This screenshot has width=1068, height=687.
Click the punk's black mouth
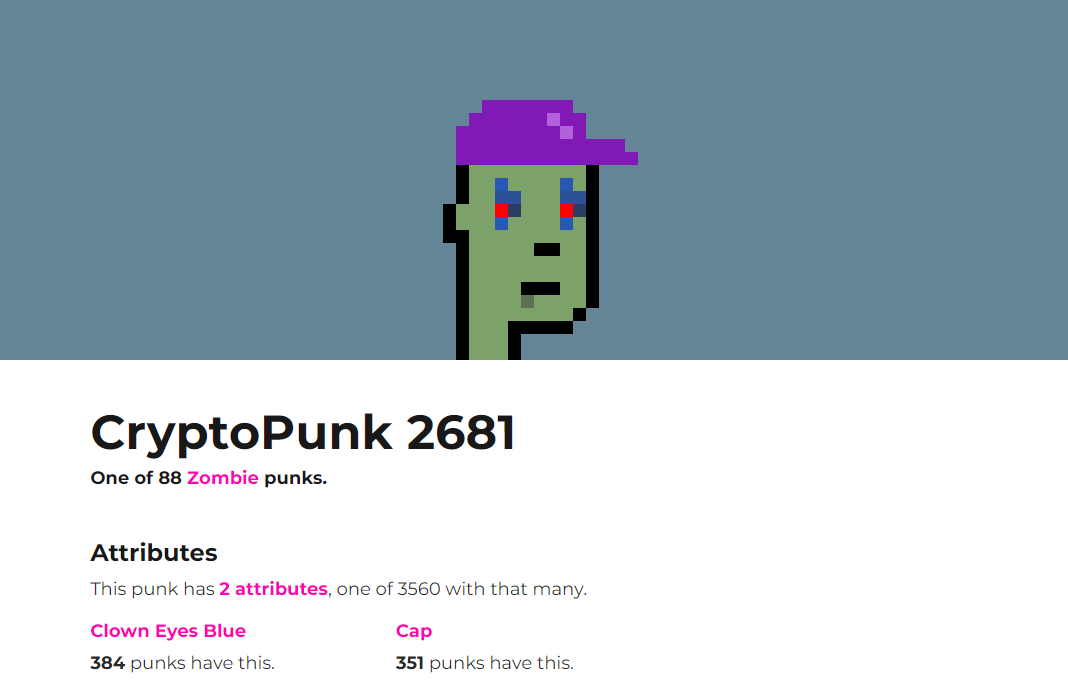pos(541,289)
